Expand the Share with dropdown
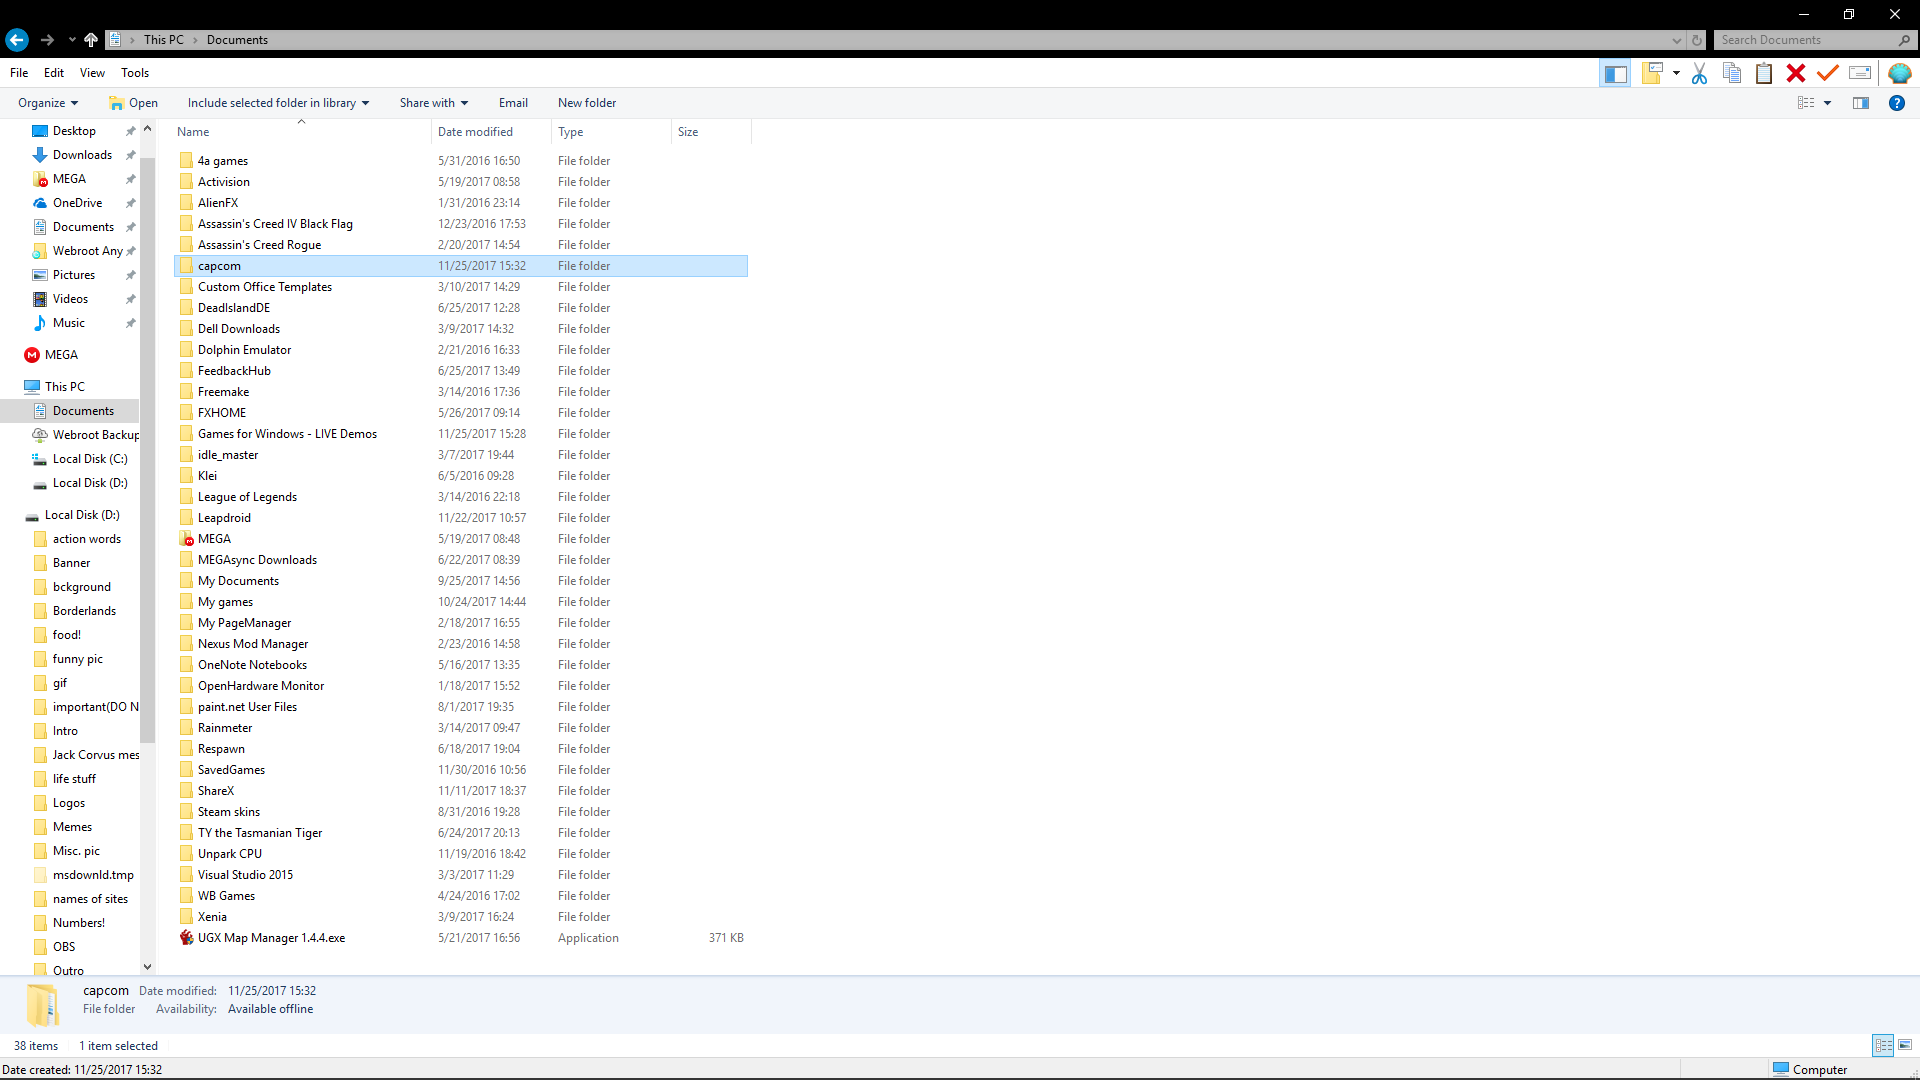Screen dimensions: 1920x1080 coord(433,103)
